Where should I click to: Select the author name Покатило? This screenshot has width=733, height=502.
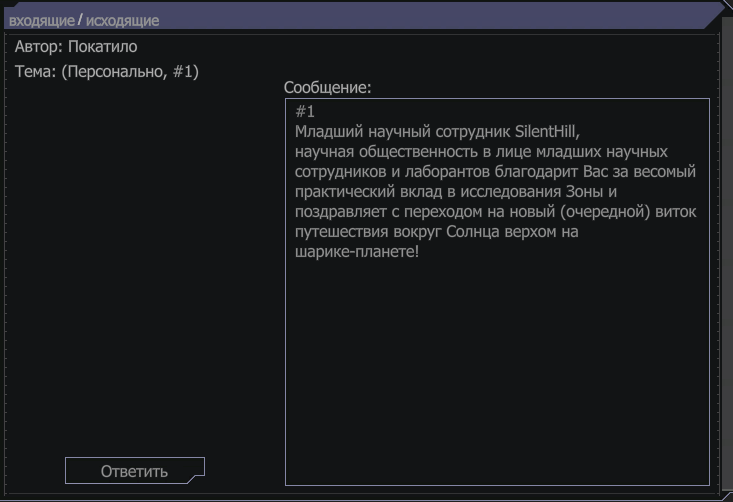click(103, 47)
